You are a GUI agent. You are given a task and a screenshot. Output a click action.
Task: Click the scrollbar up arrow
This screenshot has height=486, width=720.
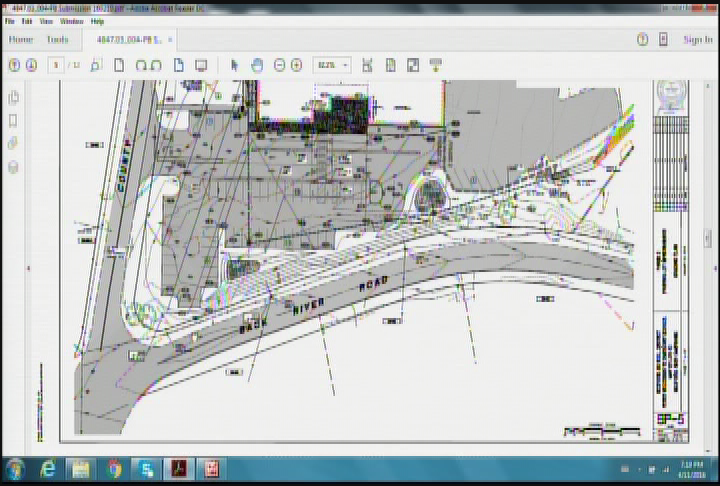(708, 86)
